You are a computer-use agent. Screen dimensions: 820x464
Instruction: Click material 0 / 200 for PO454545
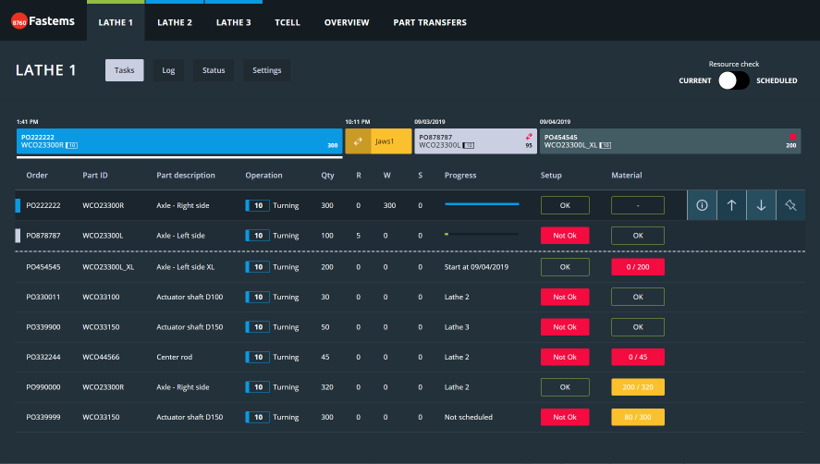(637, 267)
